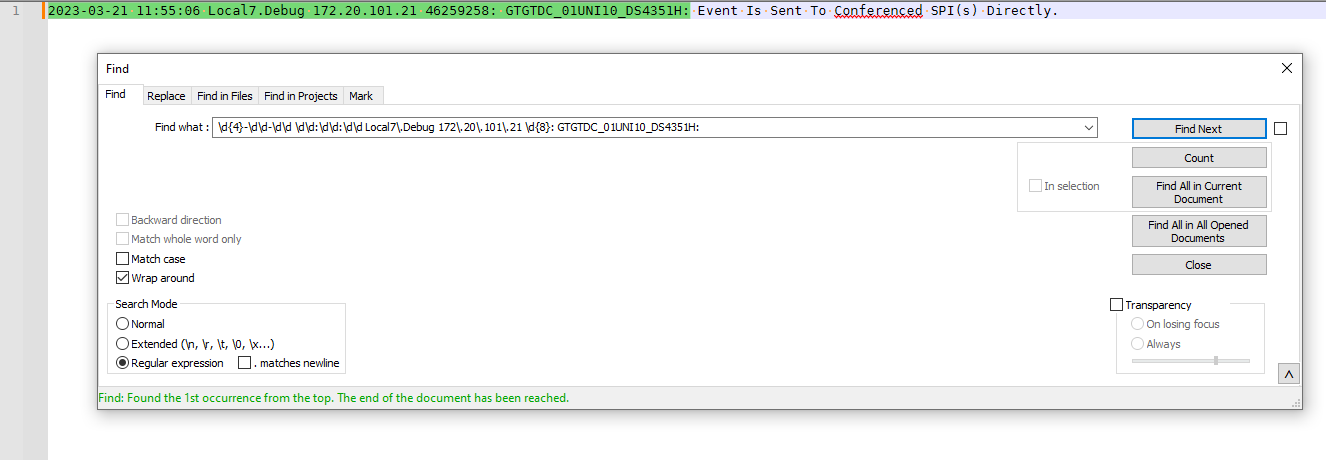Click the highlighted match in editor line 1
Screen dimensions: 1326x460
pos(368,11)
